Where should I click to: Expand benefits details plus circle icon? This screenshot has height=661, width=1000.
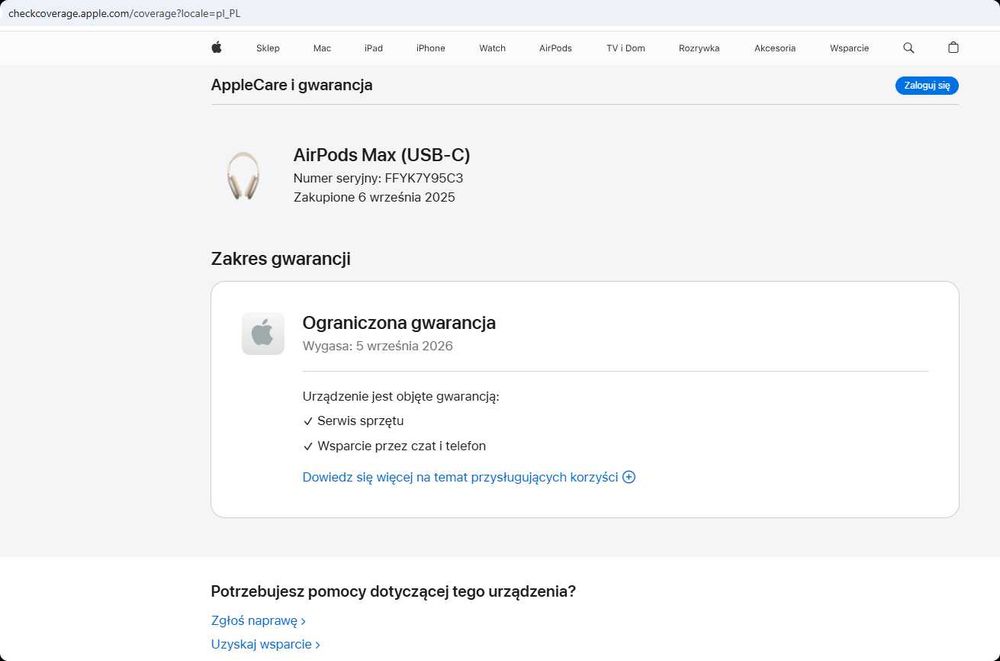[629, 477]
